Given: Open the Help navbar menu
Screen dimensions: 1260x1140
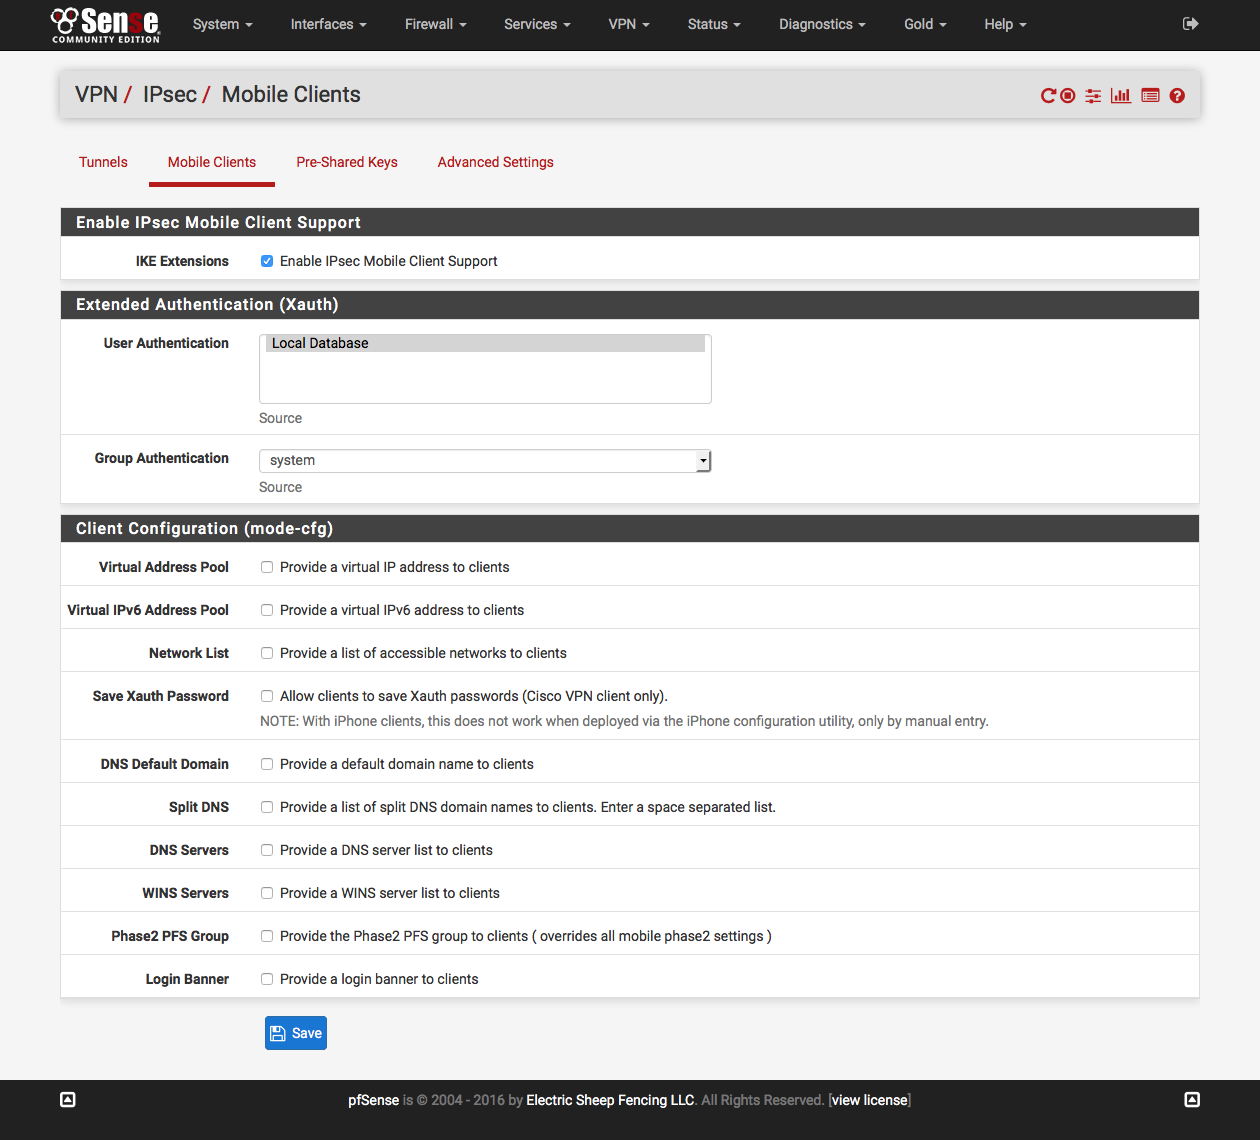Looking at the screenshot, I should (1005, 24).
